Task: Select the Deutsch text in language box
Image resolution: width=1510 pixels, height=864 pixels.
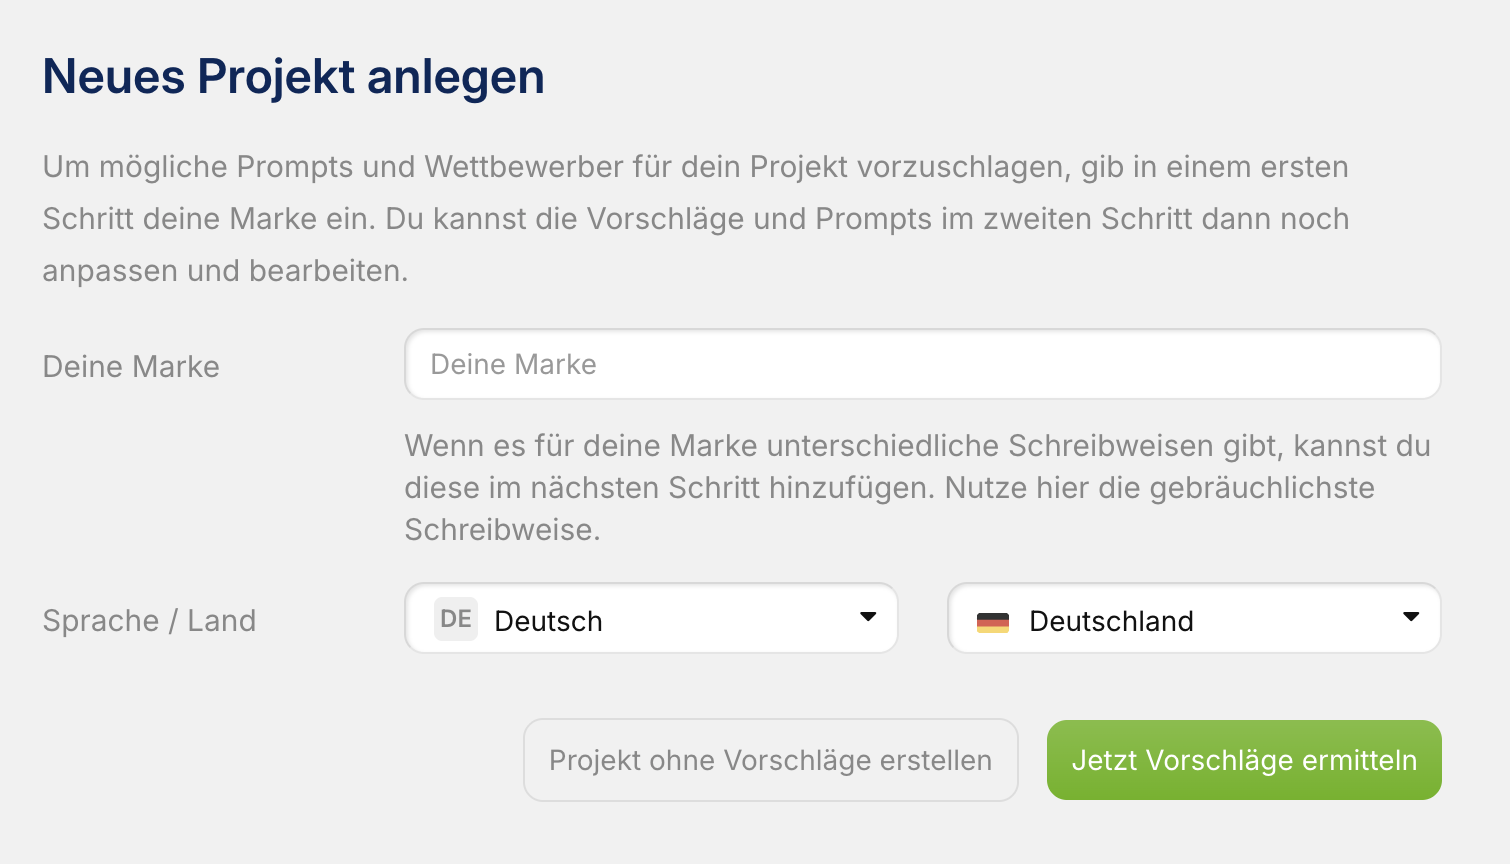Action: 548,621
